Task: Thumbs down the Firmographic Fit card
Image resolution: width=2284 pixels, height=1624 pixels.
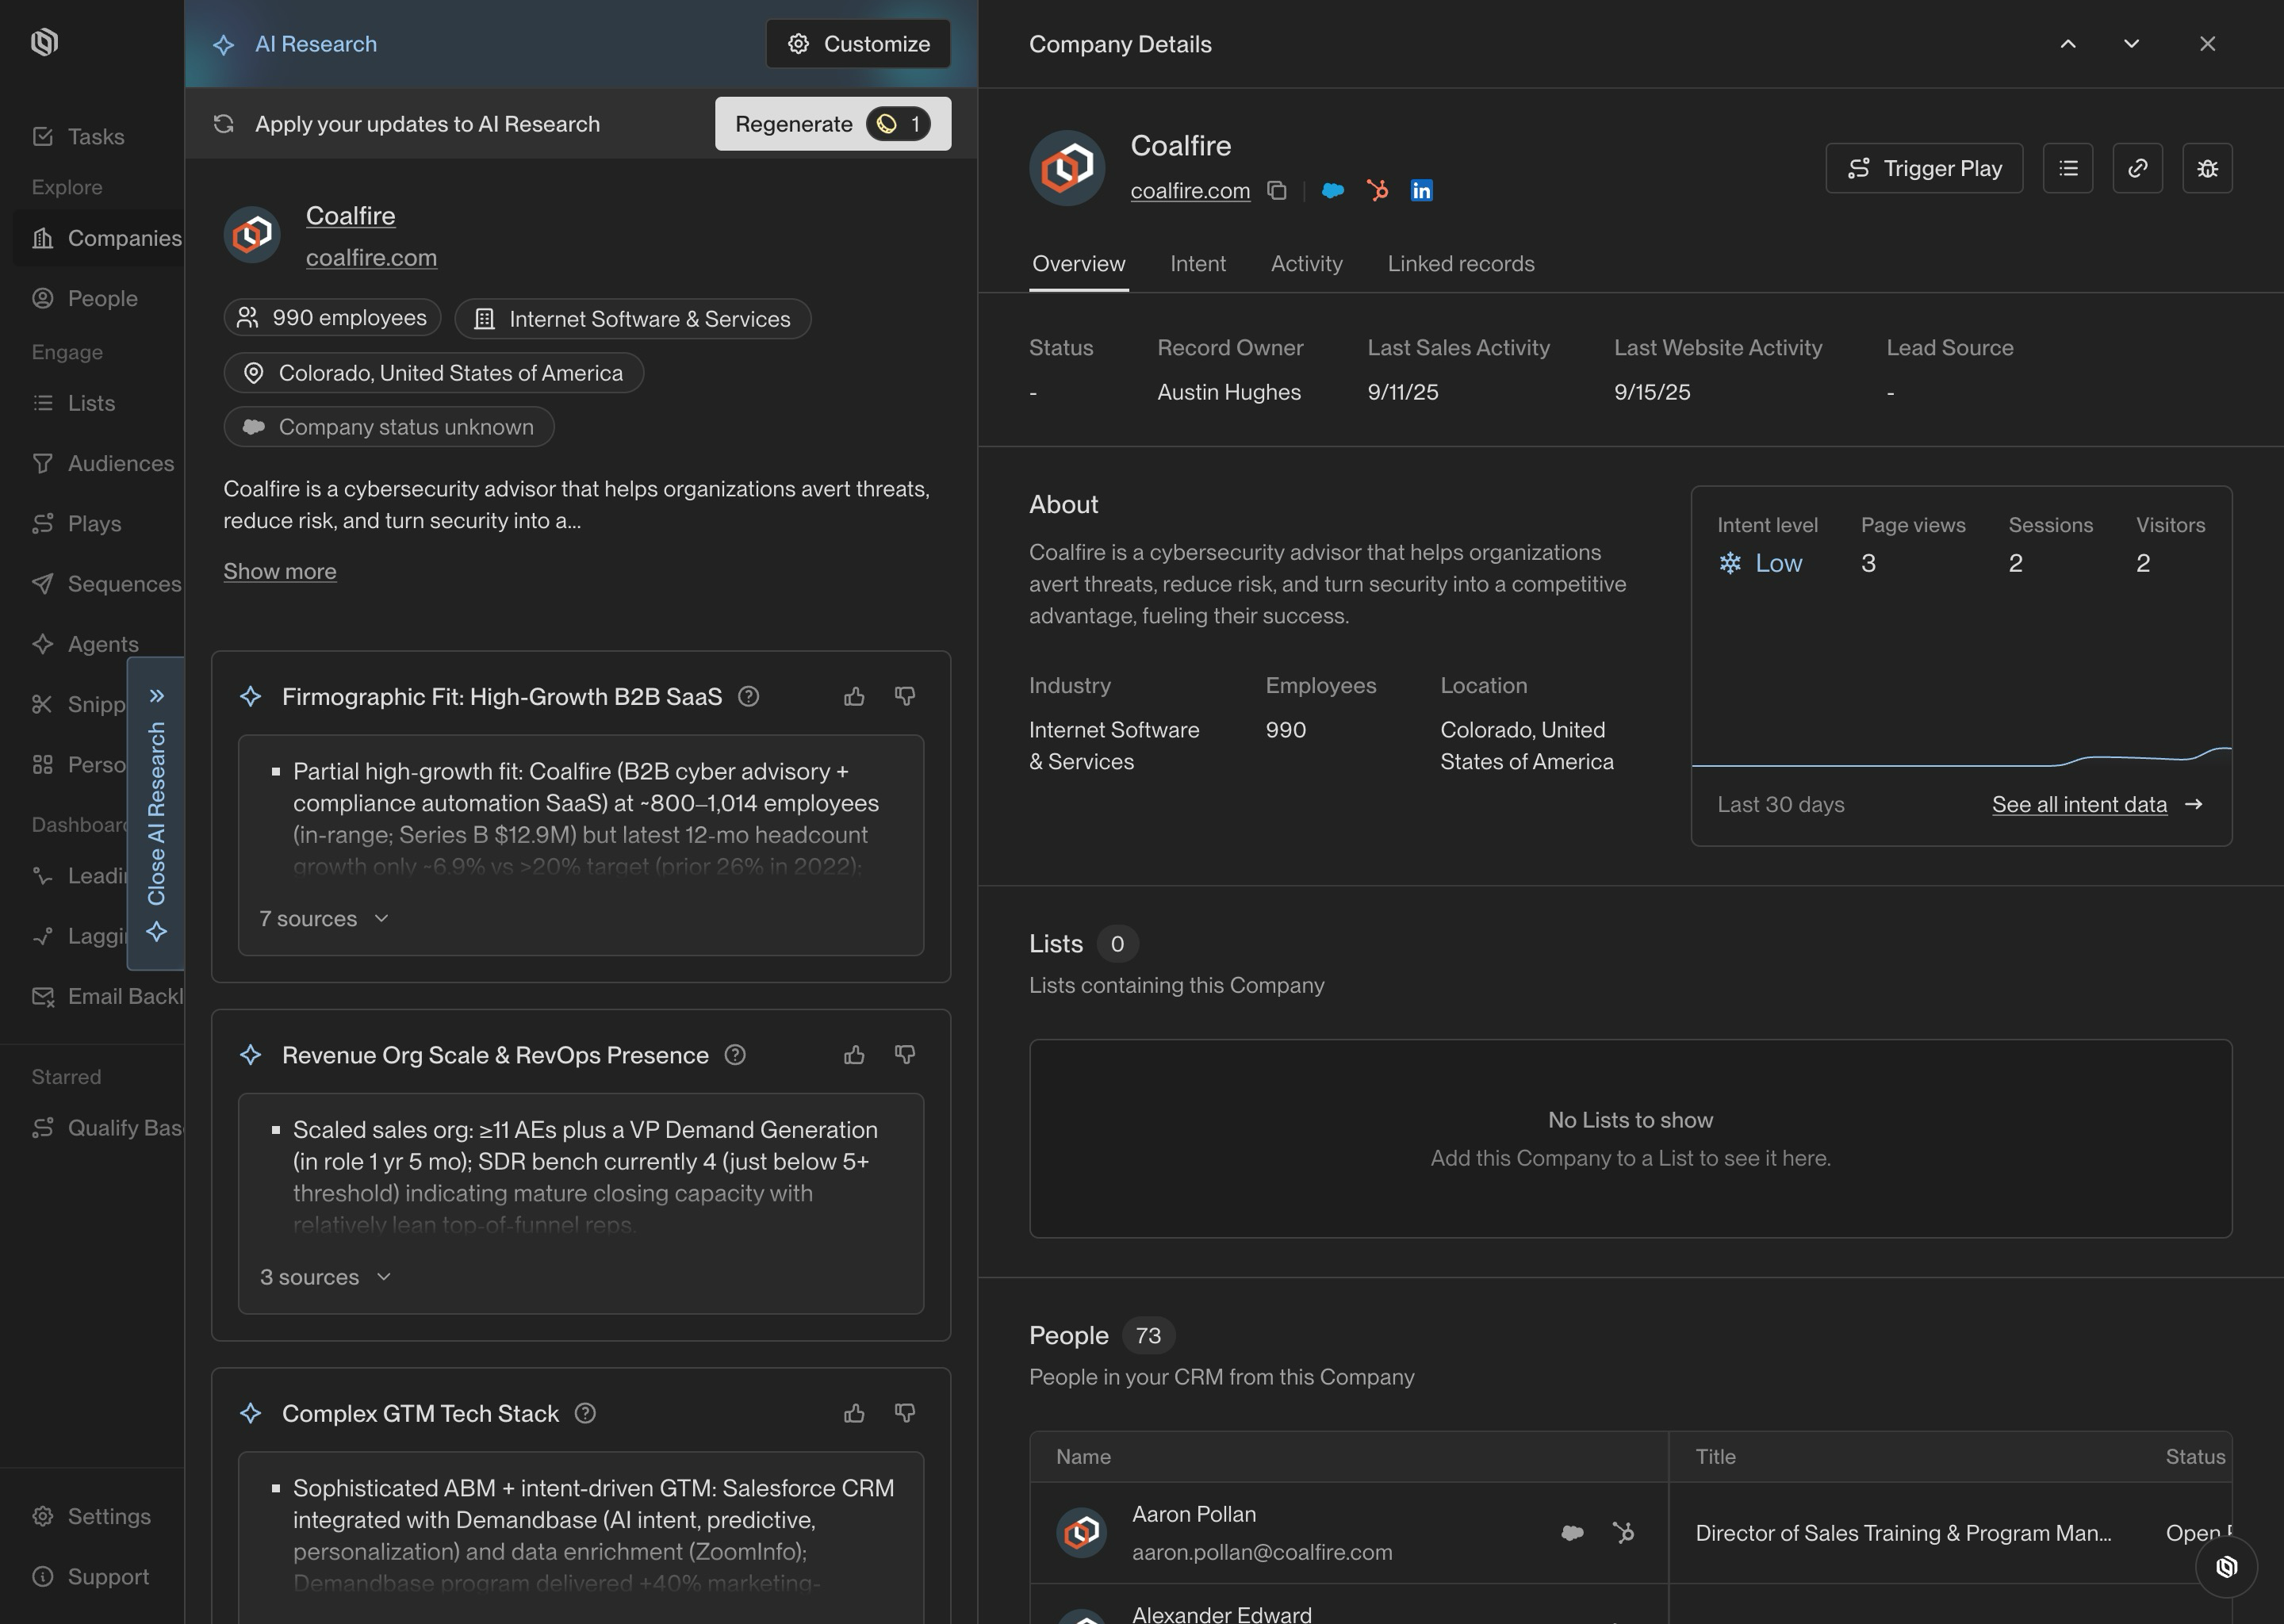Action: tap(905, 696)
